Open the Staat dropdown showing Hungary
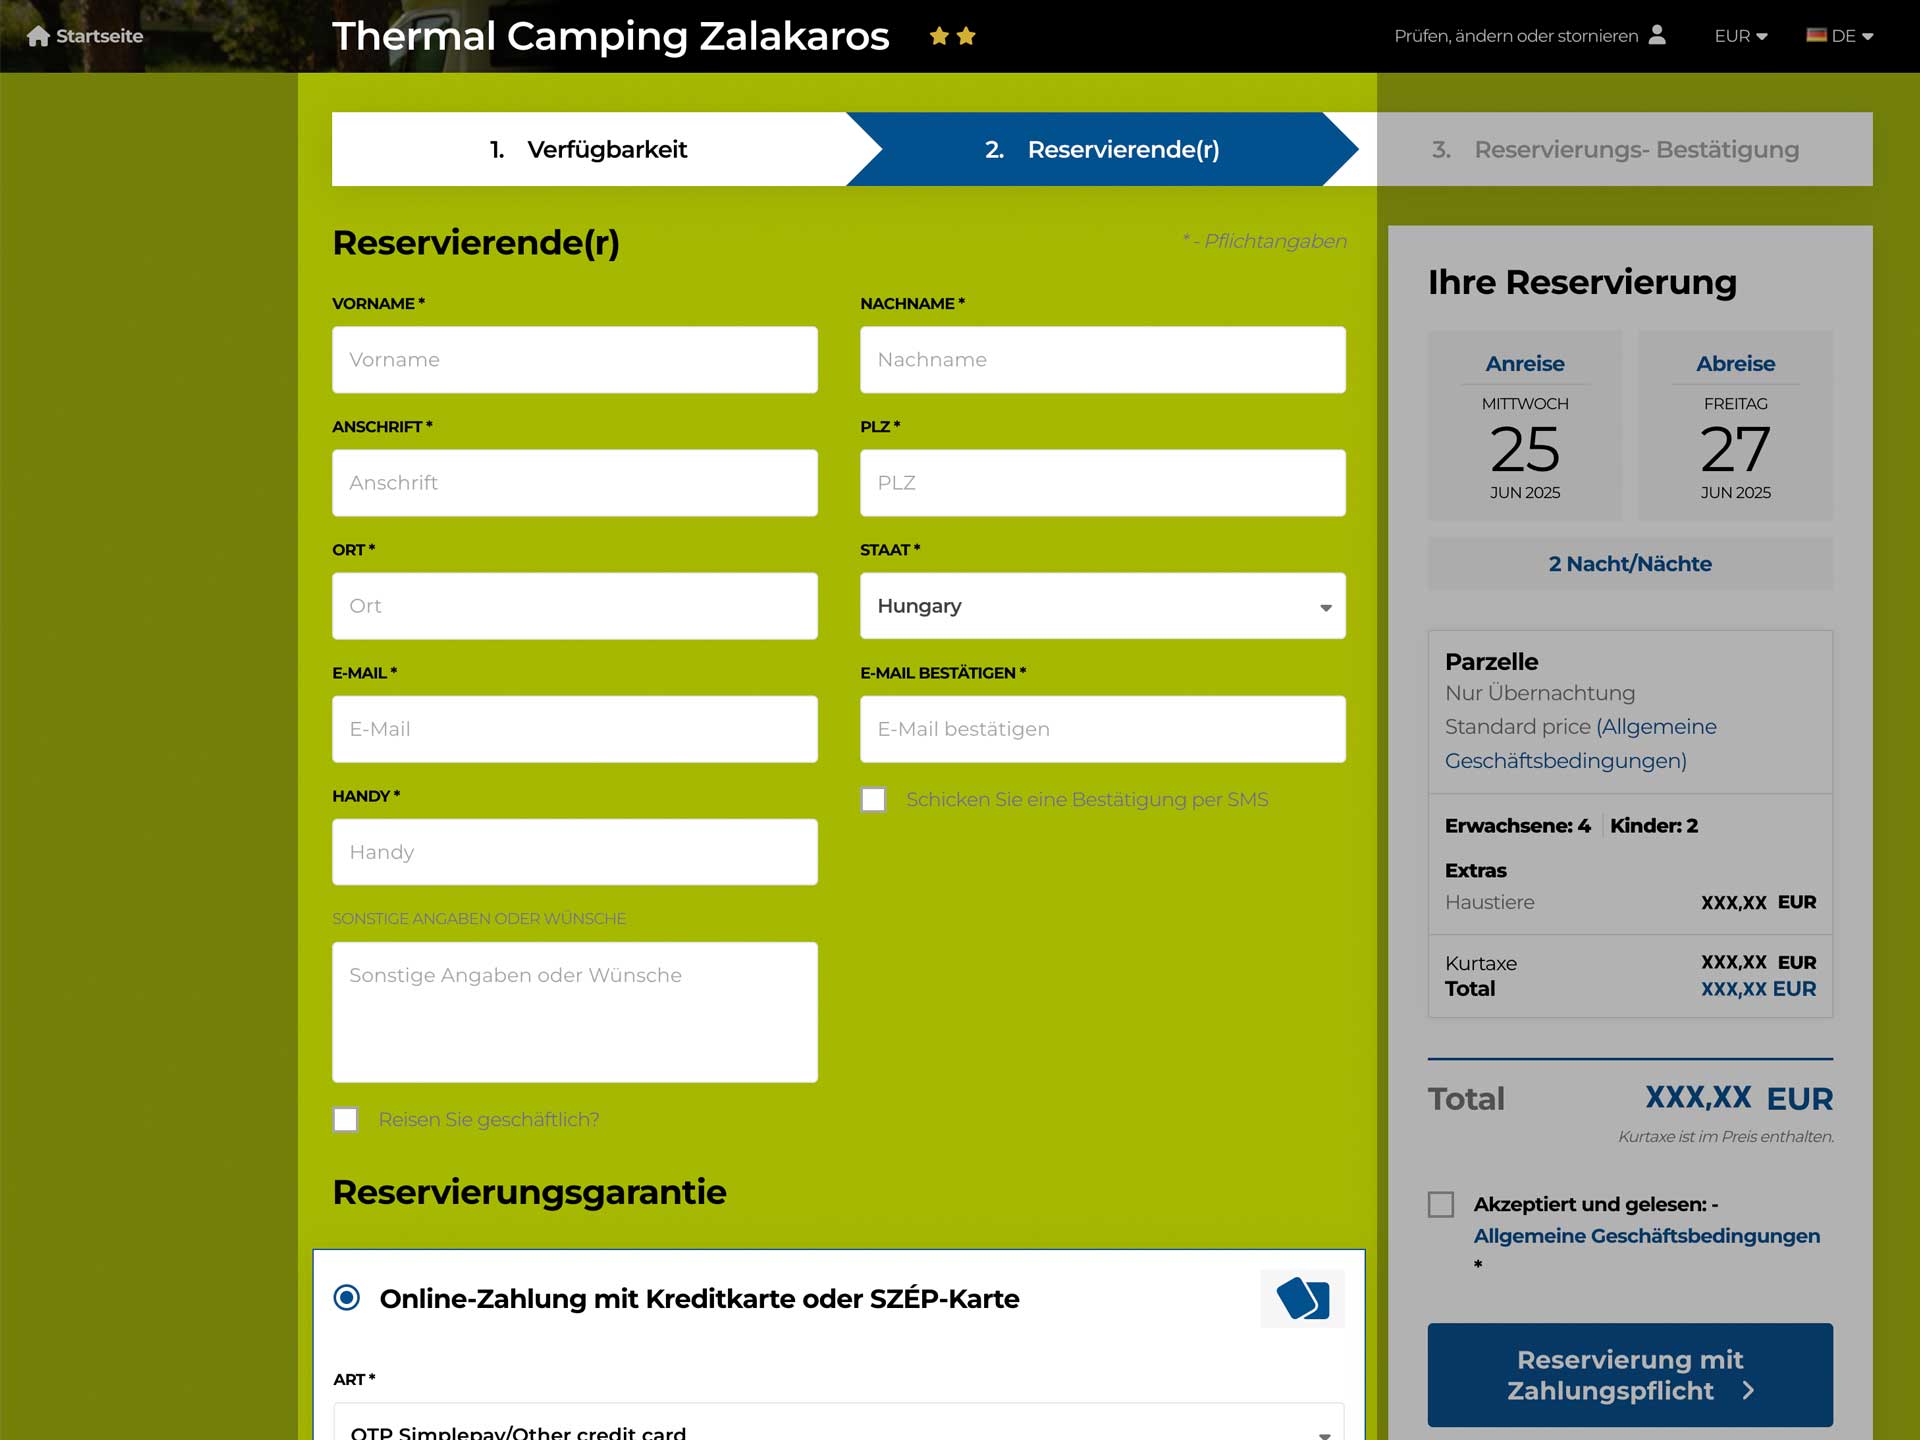Viewport: 1920px width, 1440px height. 1102,606
